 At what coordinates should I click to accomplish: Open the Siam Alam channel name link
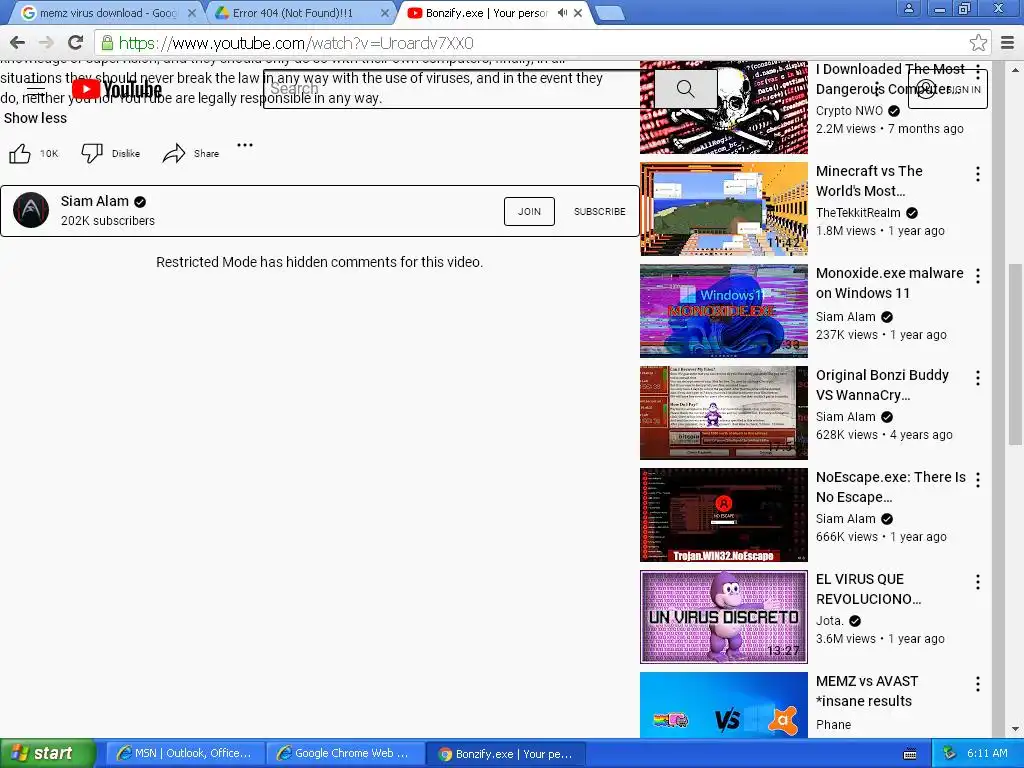click(x=95, y=201)
